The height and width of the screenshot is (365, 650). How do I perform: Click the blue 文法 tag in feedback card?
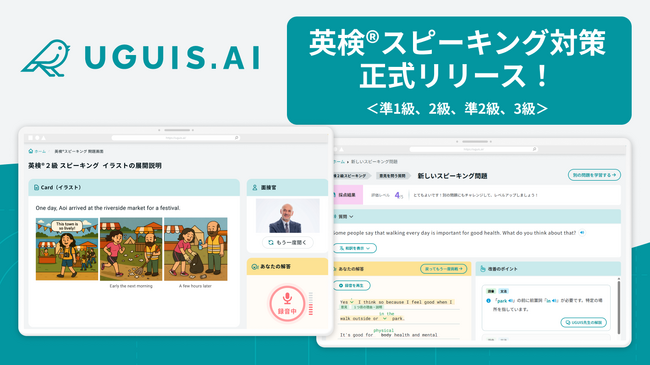[503, 291]
